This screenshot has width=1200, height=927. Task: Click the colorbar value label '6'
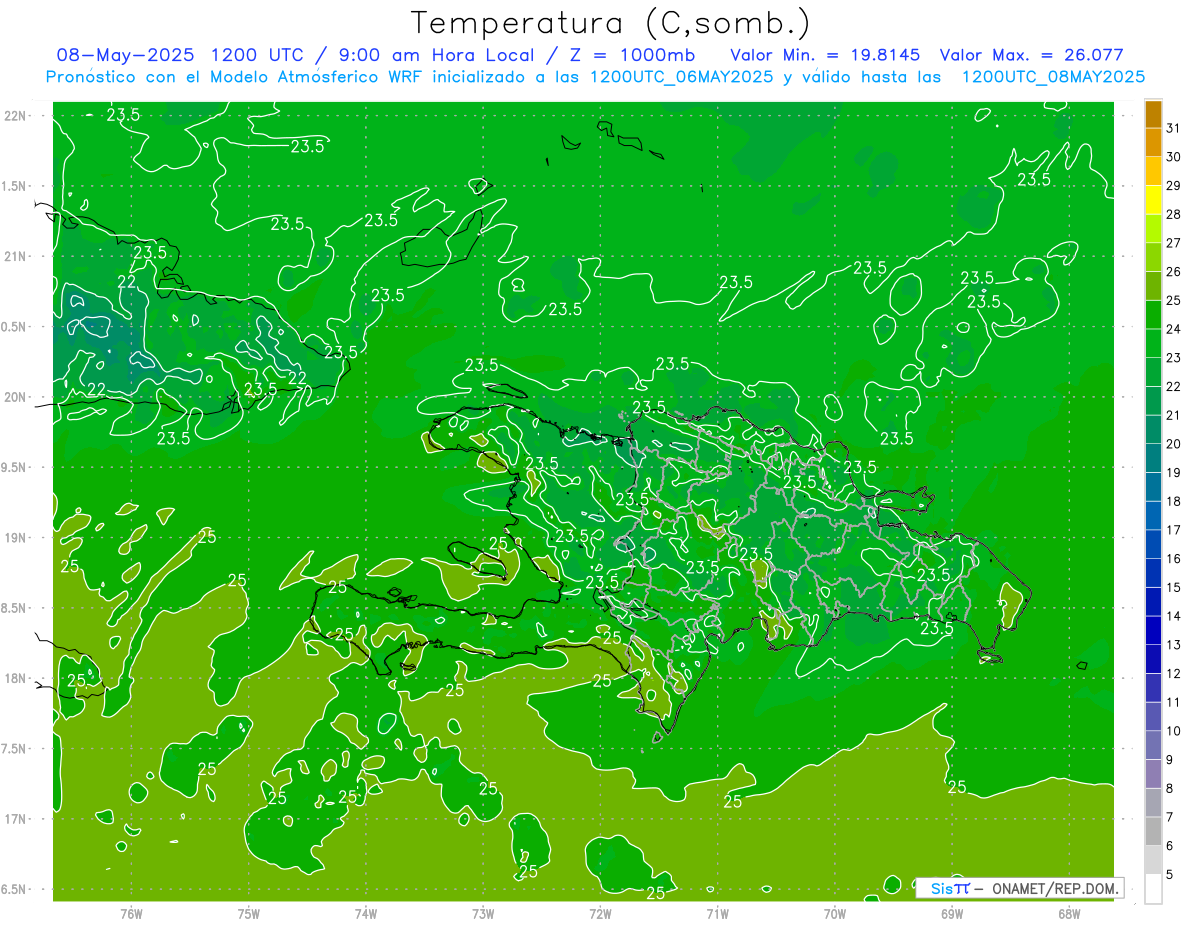[x=1170, y=847]
